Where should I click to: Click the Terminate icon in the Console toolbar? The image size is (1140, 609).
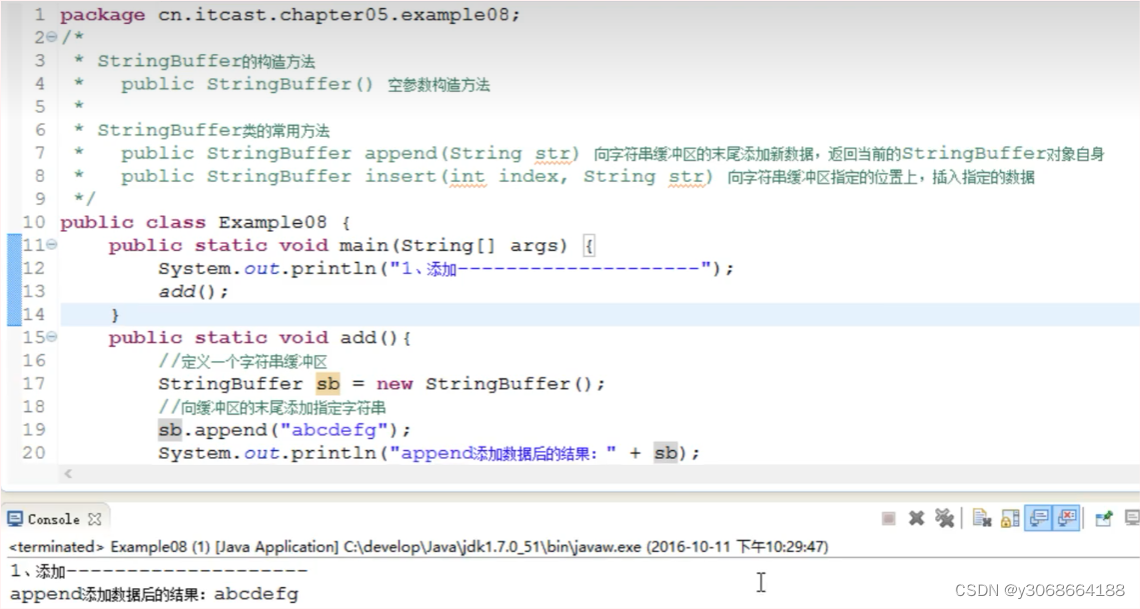[889, 518]
